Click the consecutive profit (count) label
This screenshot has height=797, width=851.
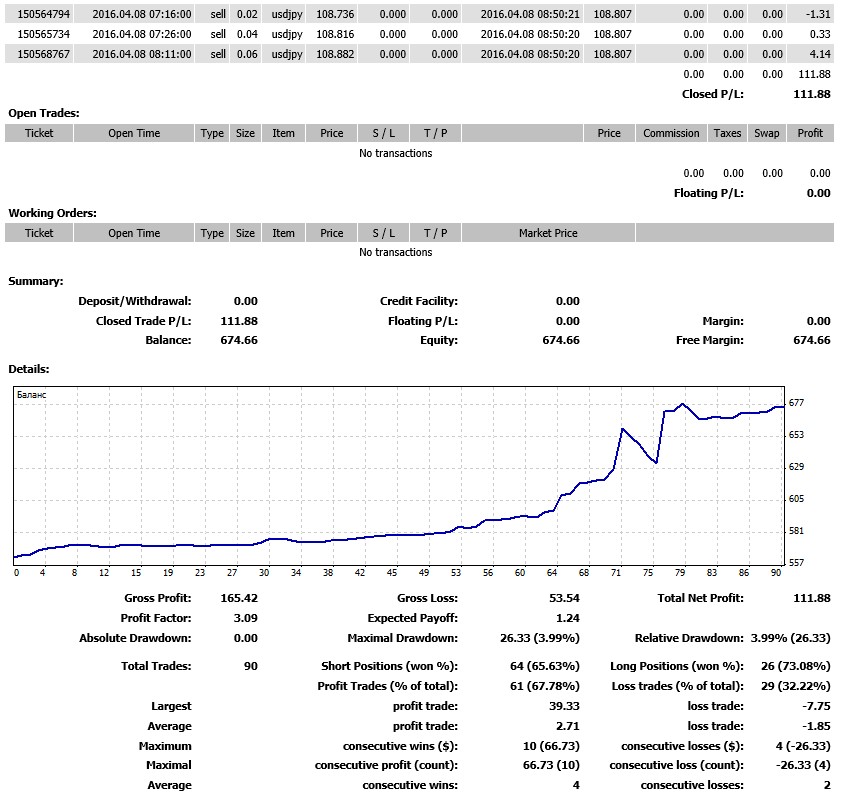coord(386,765)
